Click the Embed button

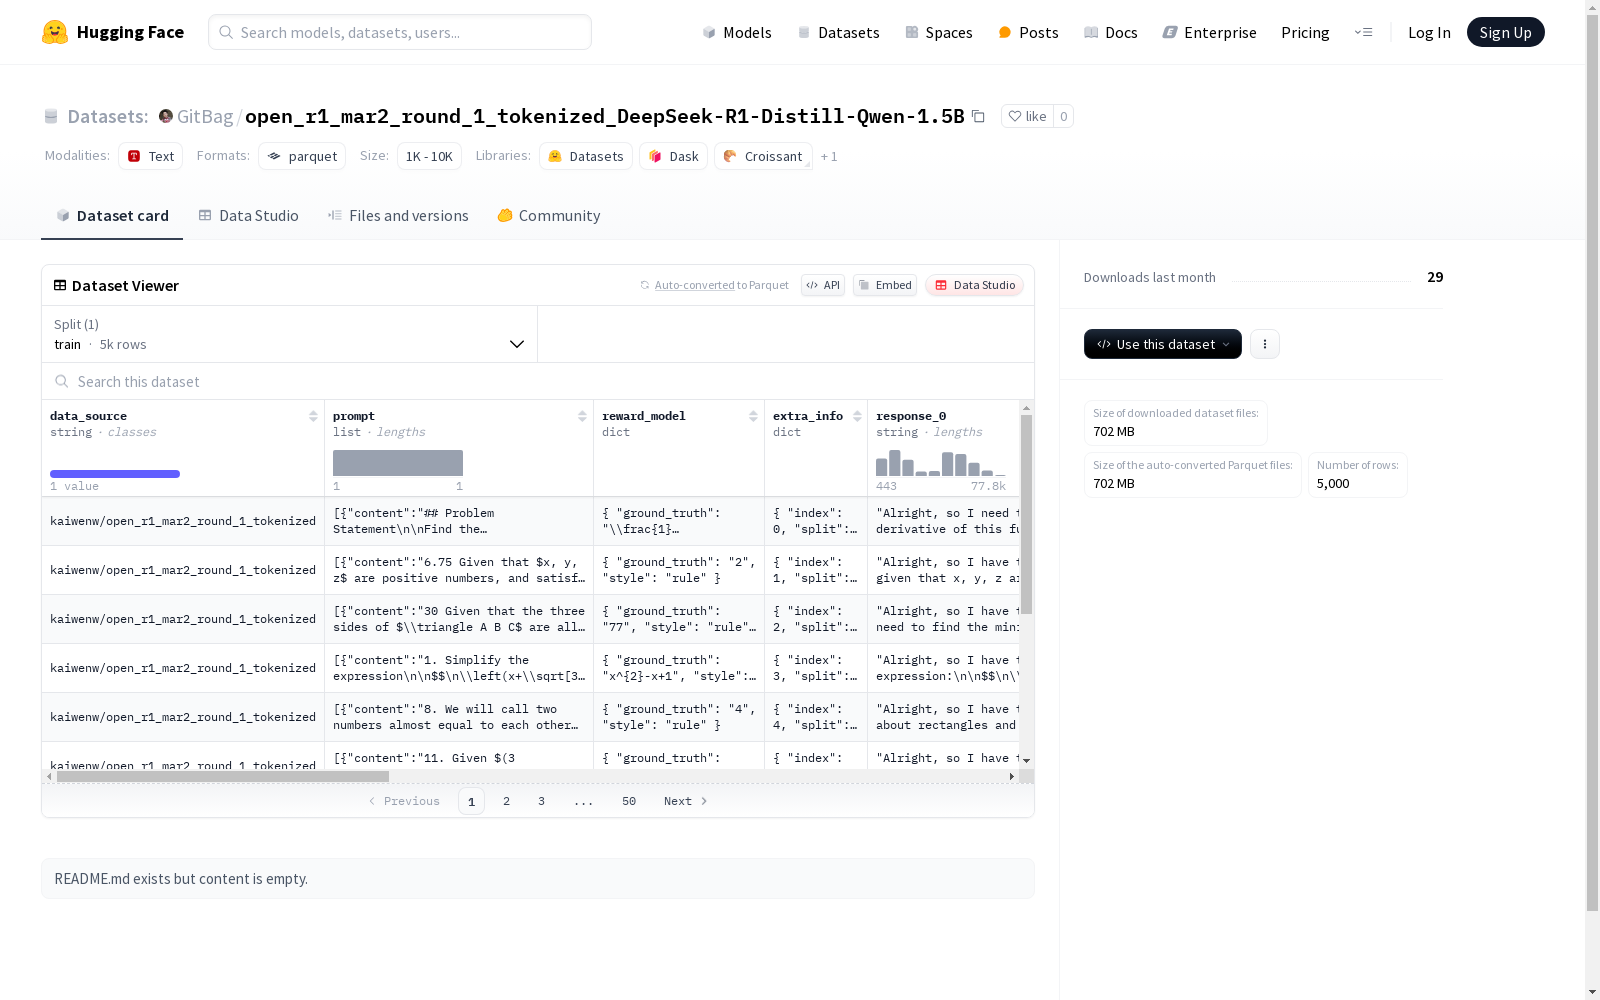(885, 285)
